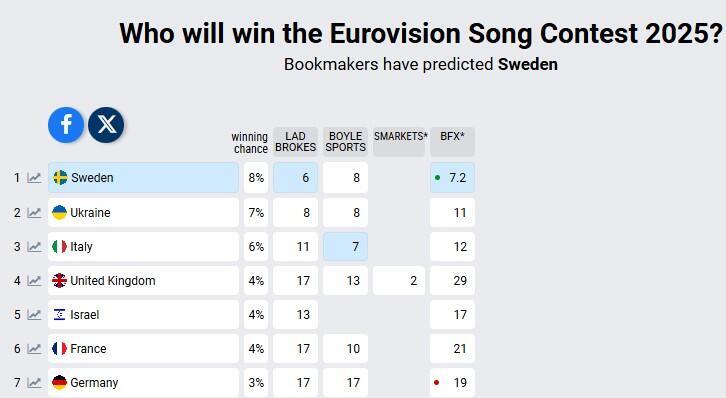The height and width of the screenshot is (398, 726).
Task: Select the BOYLE SPORTS column header
Action: pyautogui.click(x=345, y=142)
